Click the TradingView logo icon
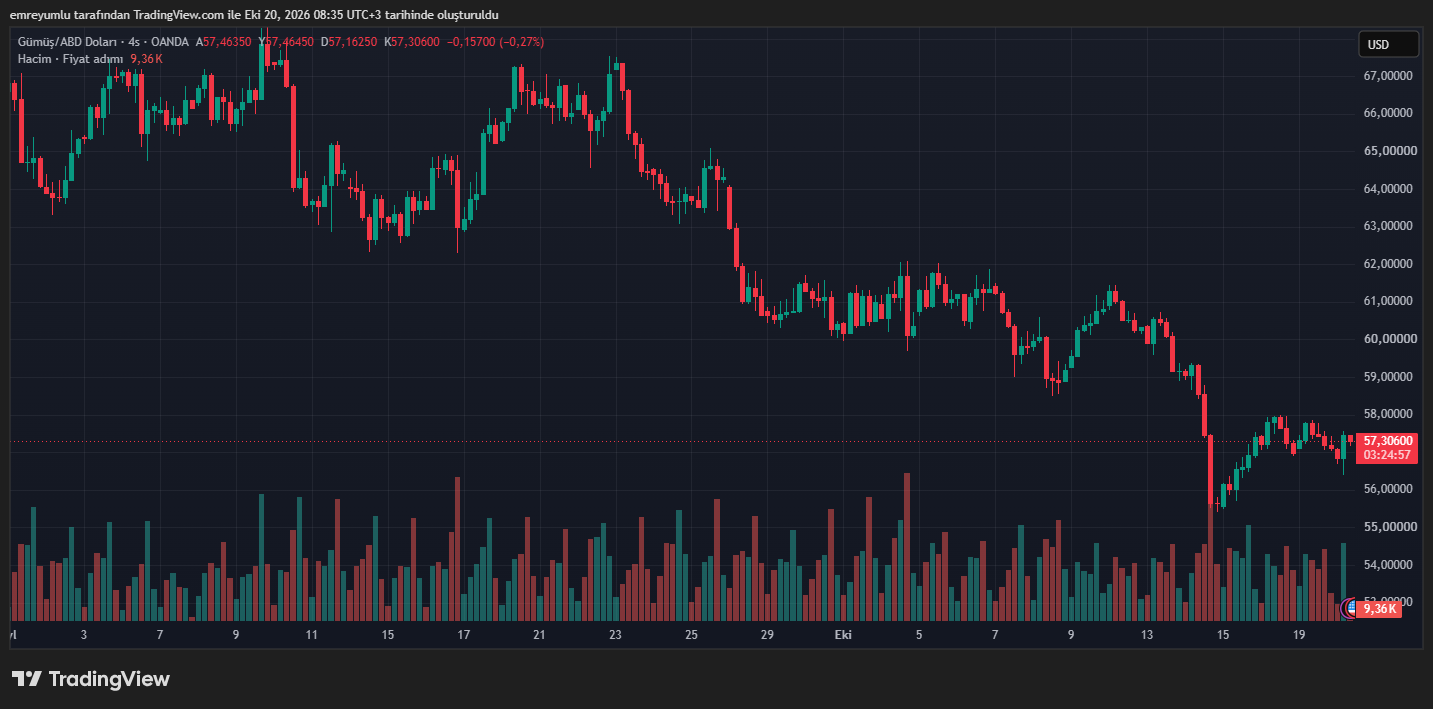Viewport: 1433px width, 709px height. click(26, 679)
